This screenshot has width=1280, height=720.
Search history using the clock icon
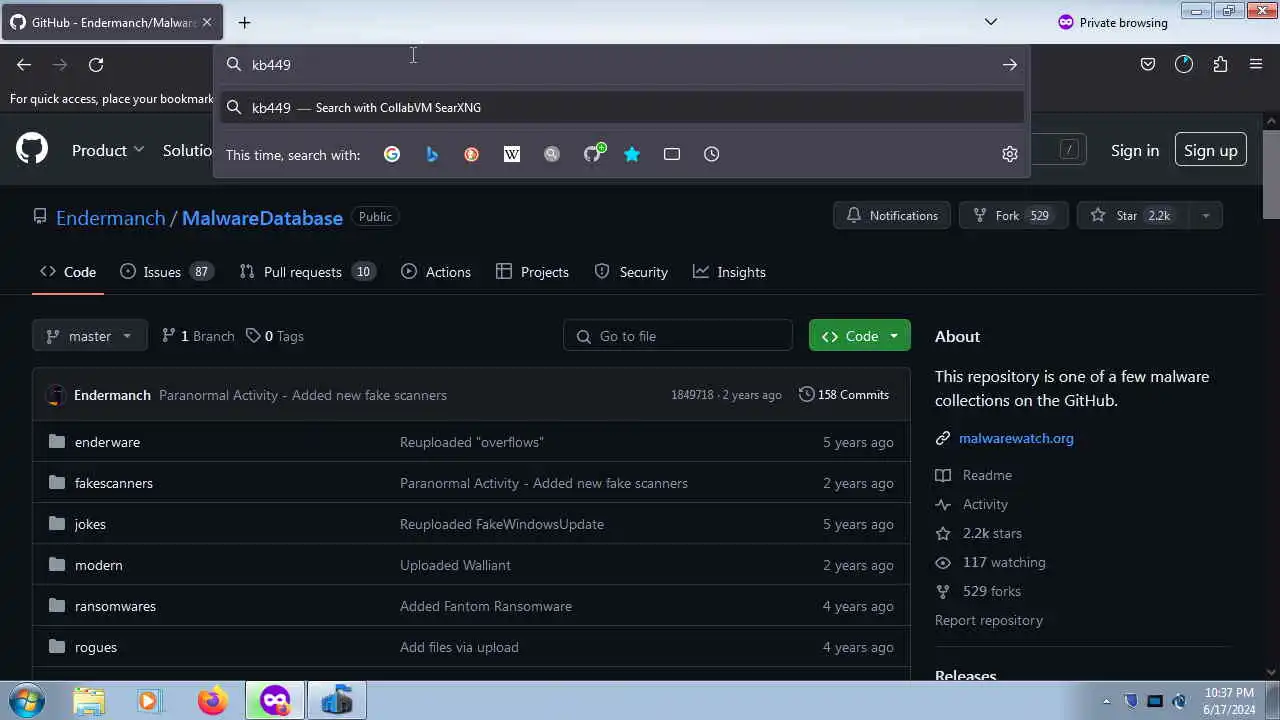[x=712, y=154]
